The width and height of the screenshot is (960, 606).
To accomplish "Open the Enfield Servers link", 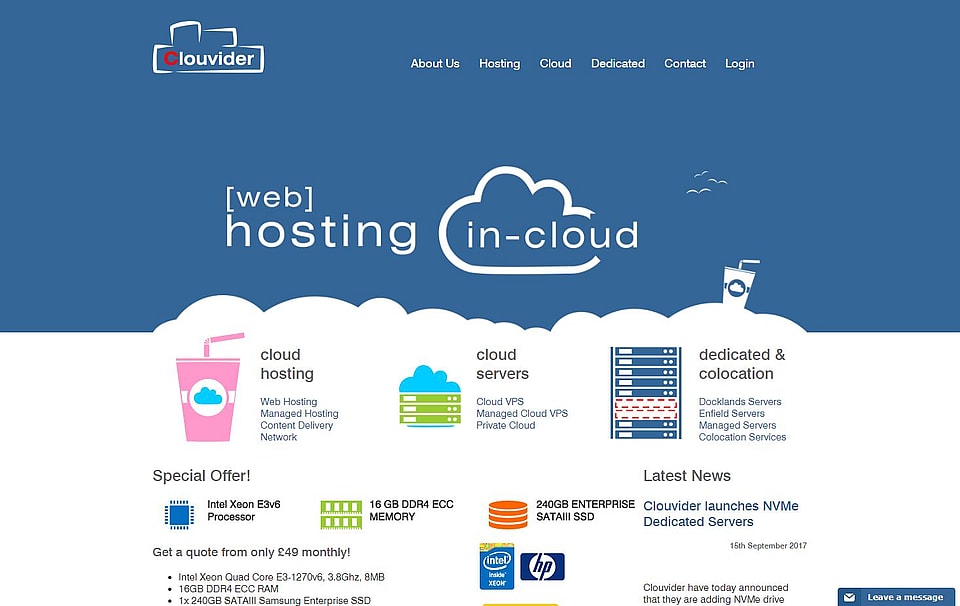I will [732, 413].
